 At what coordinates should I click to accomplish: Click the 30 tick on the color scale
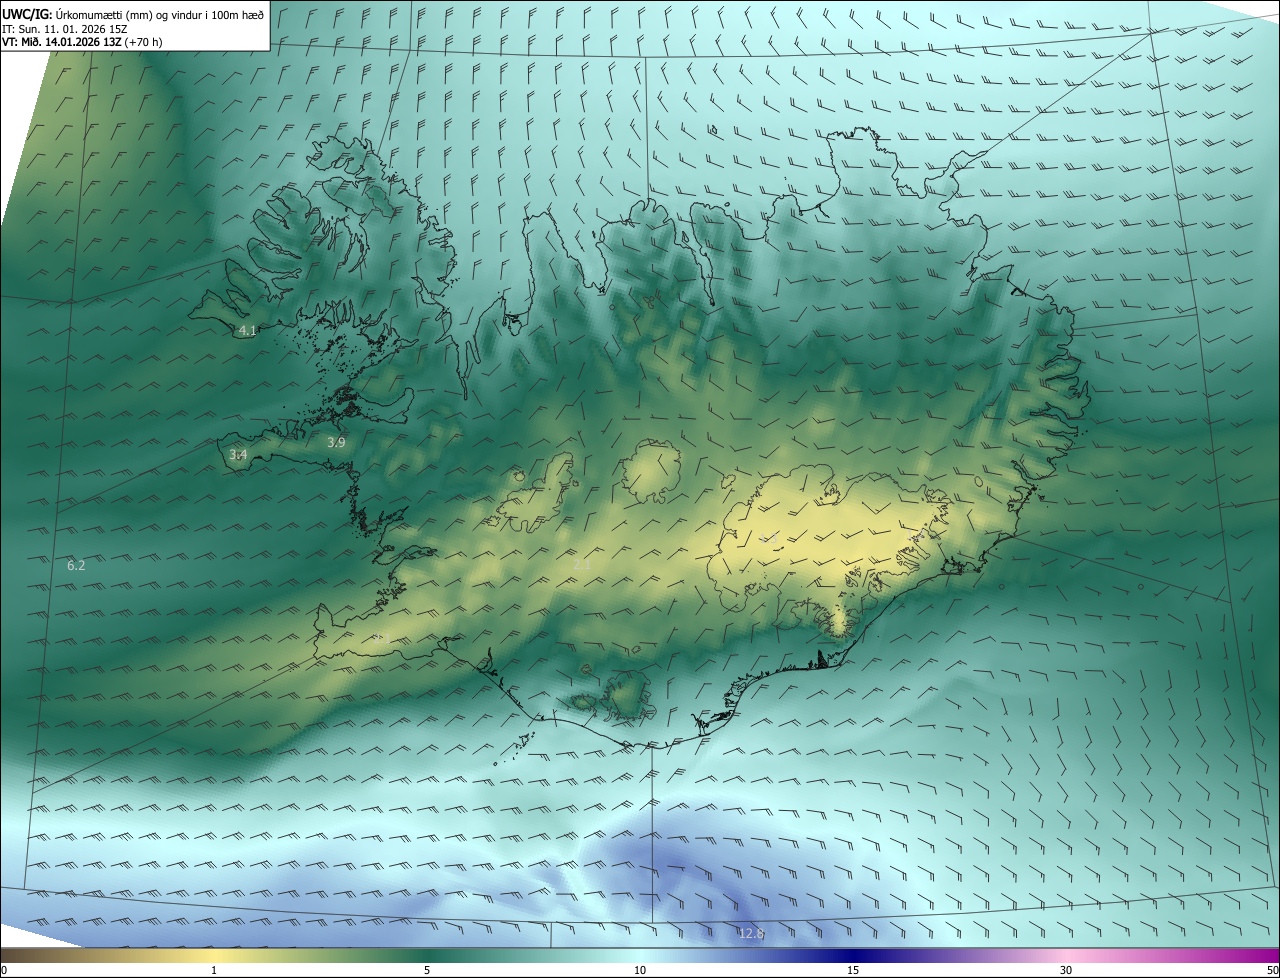click(x=1066, y=970)
